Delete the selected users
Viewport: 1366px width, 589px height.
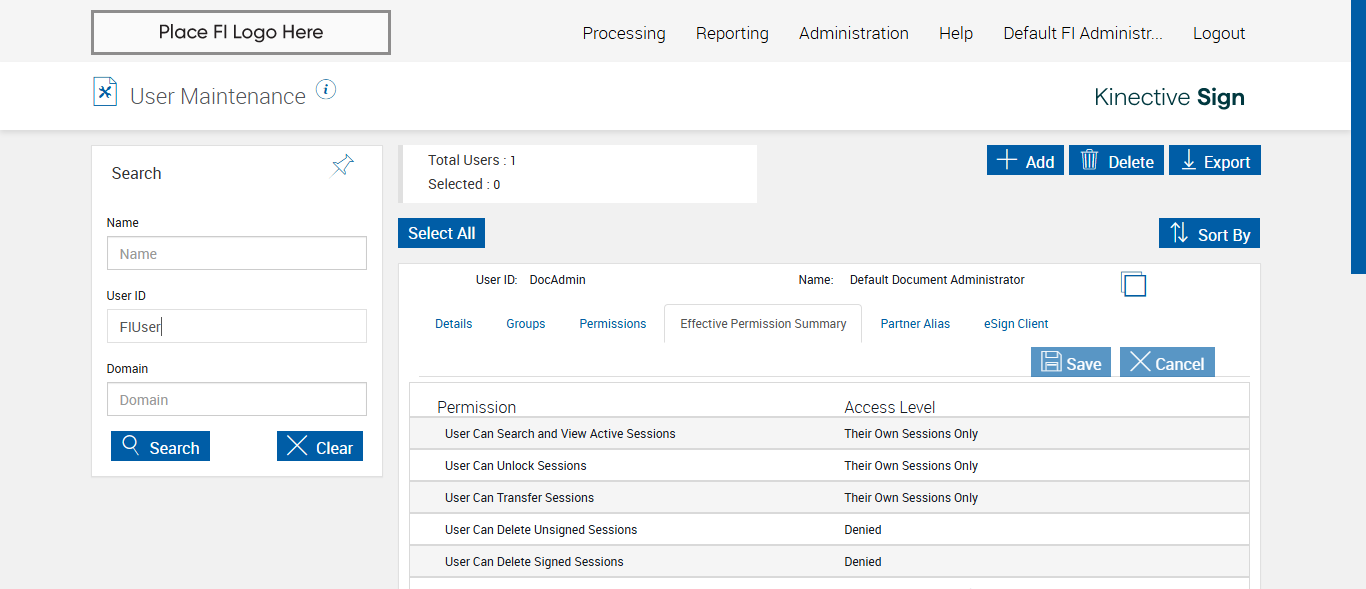tap(1116, 161)
